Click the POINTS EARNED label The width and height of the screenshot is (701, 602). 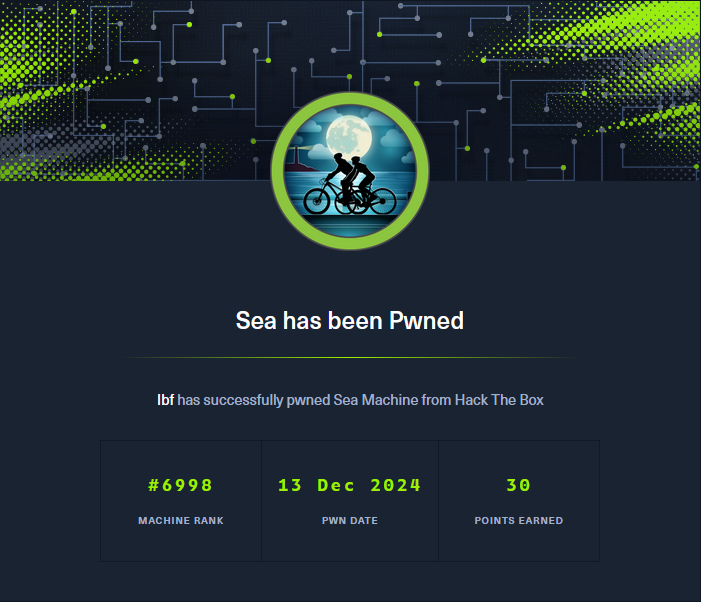(519, 521)
